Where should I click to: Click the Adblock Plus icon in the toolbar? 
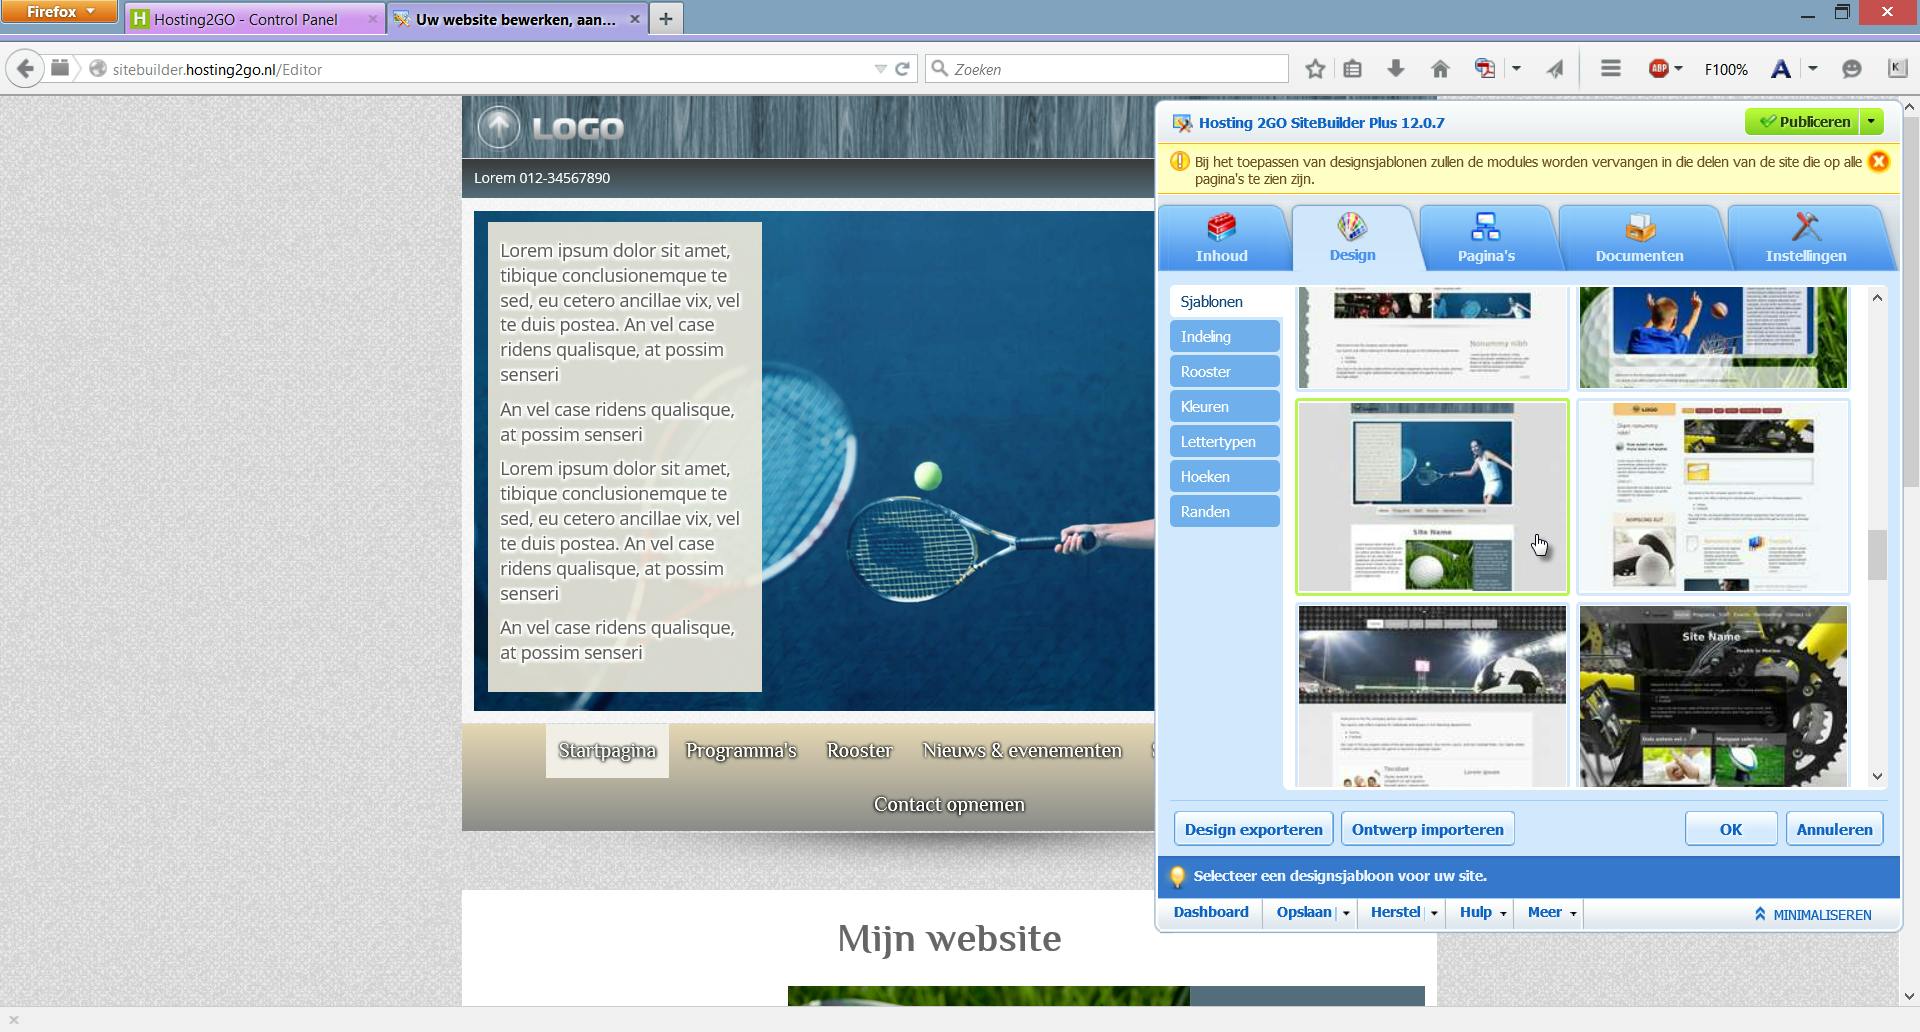coord(1660,69)
